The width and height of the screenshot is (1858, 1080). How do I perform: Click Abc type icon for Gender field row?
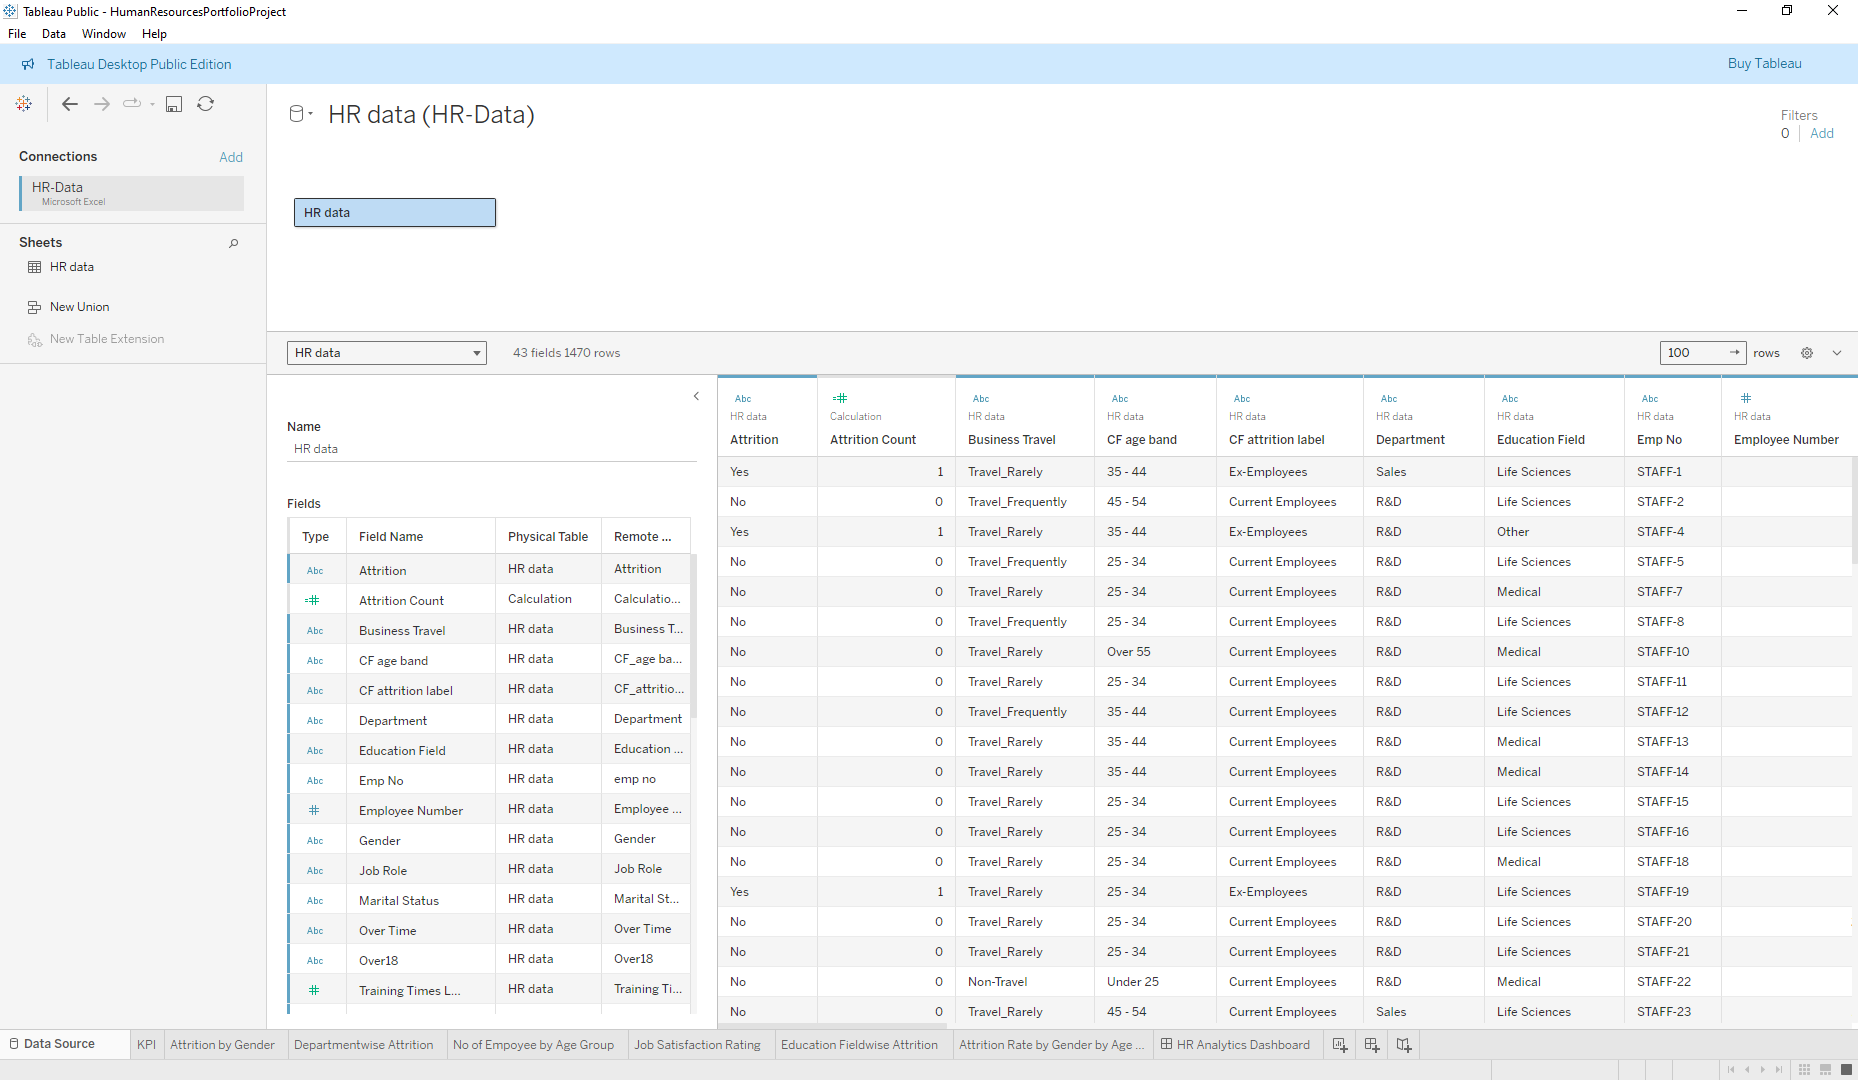click(315, 841)
